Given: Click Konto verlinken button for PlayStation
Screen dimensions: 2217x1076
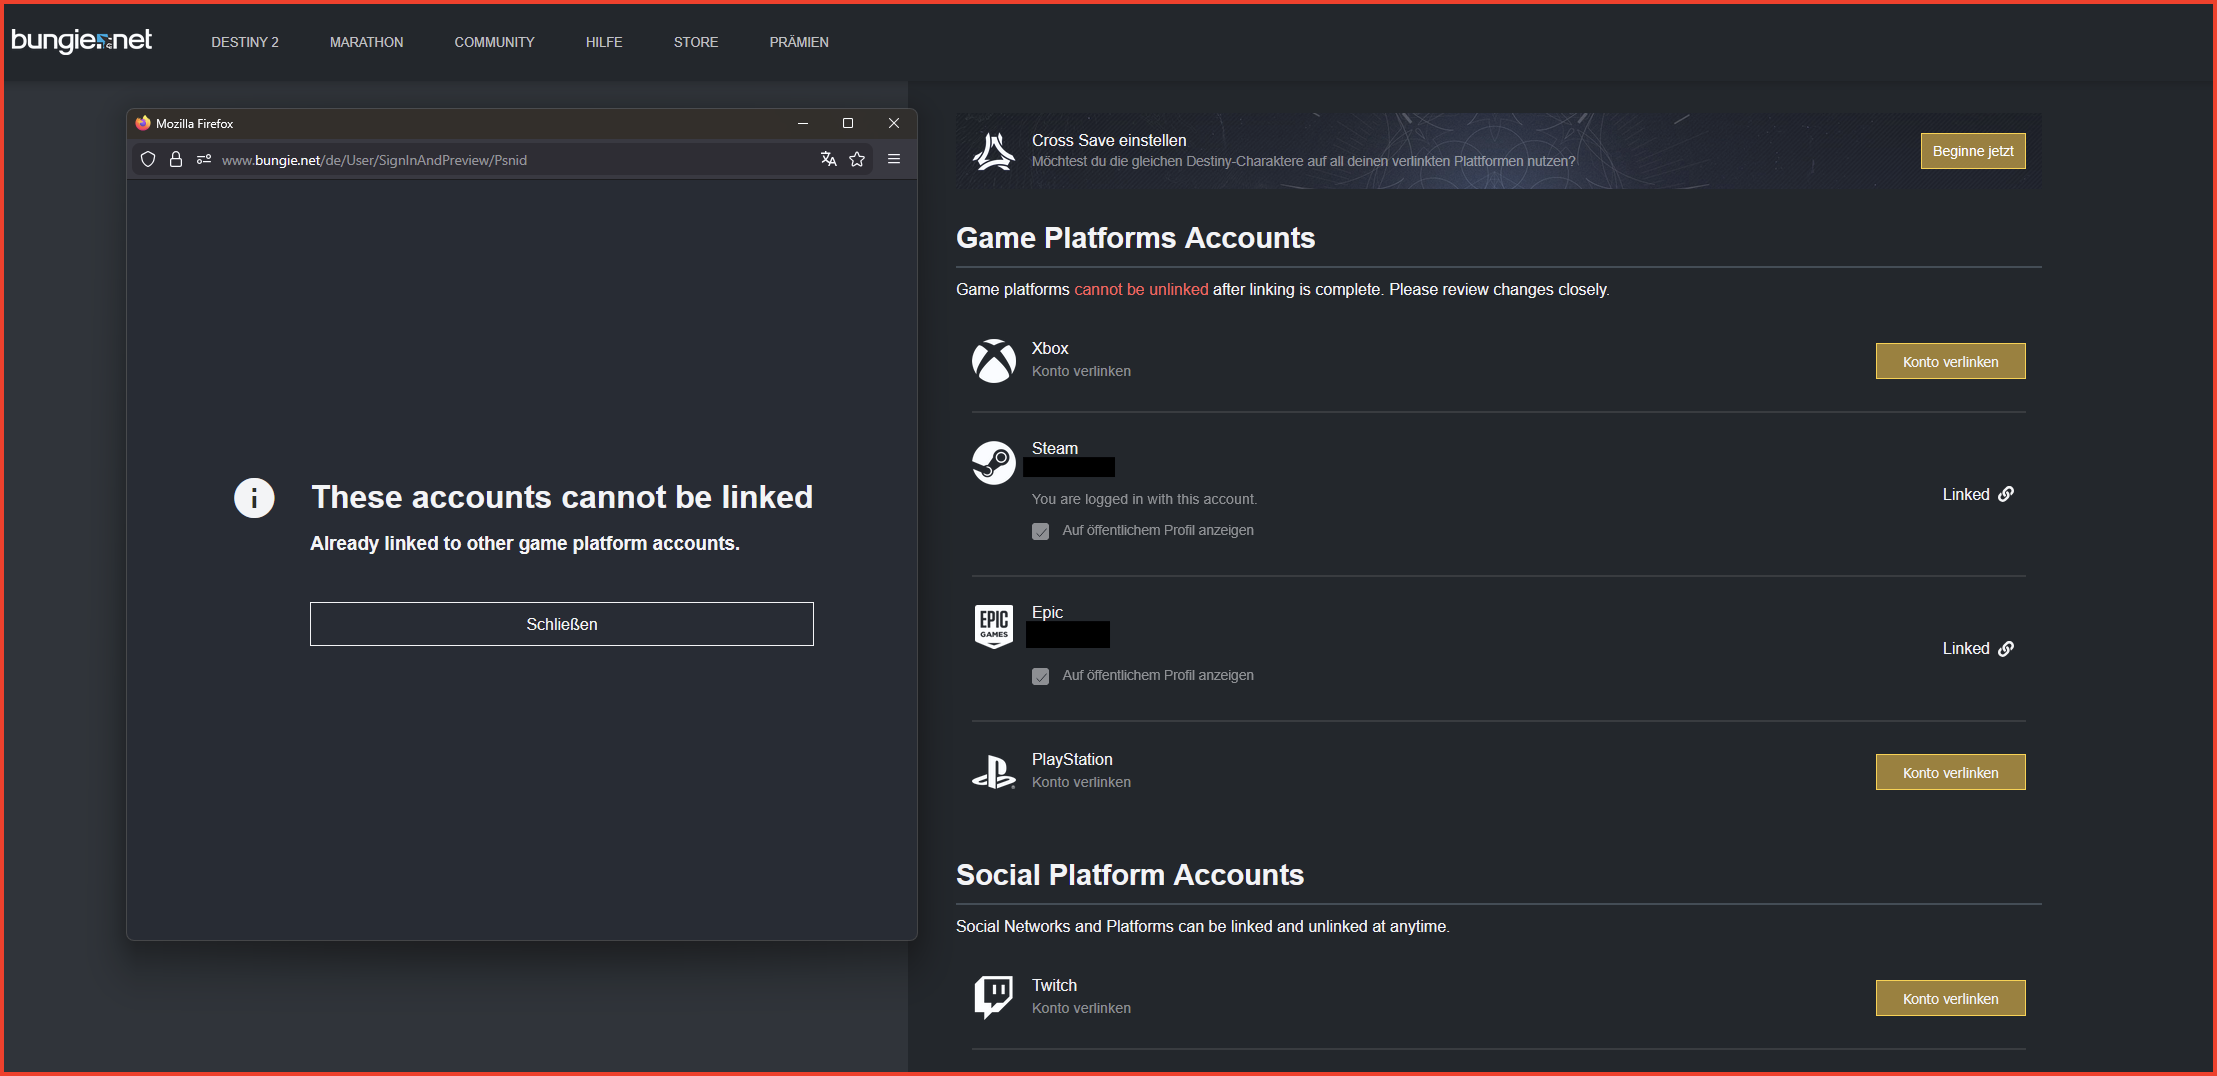Looking at the screenshot, I should tap(1950, 772).
